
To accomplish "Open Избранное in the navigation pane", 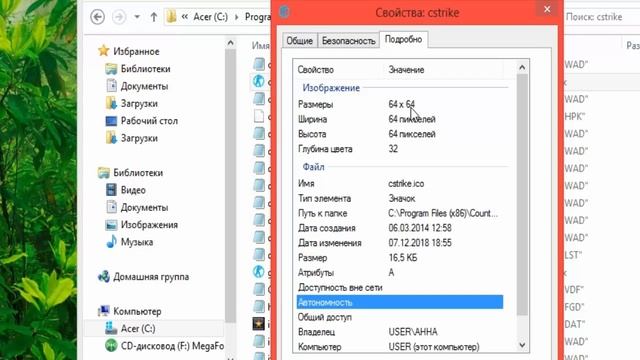I will coord(136,51).
